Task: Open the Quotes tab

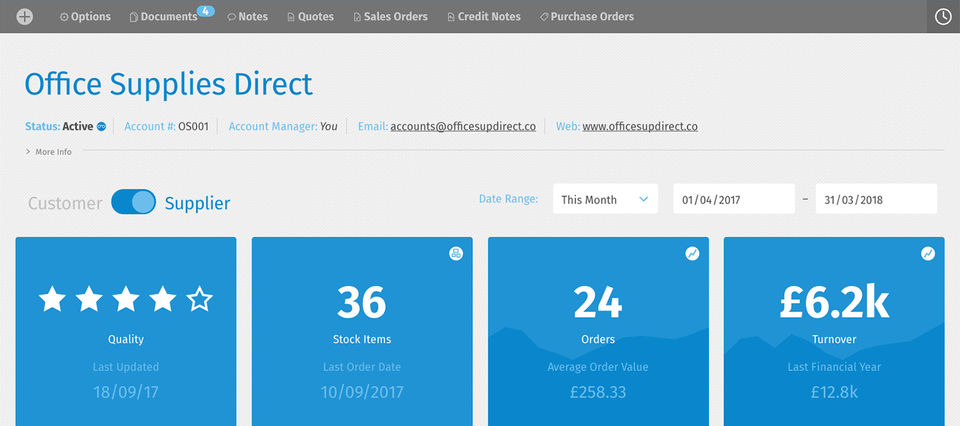Action: [x=310, y=17]
